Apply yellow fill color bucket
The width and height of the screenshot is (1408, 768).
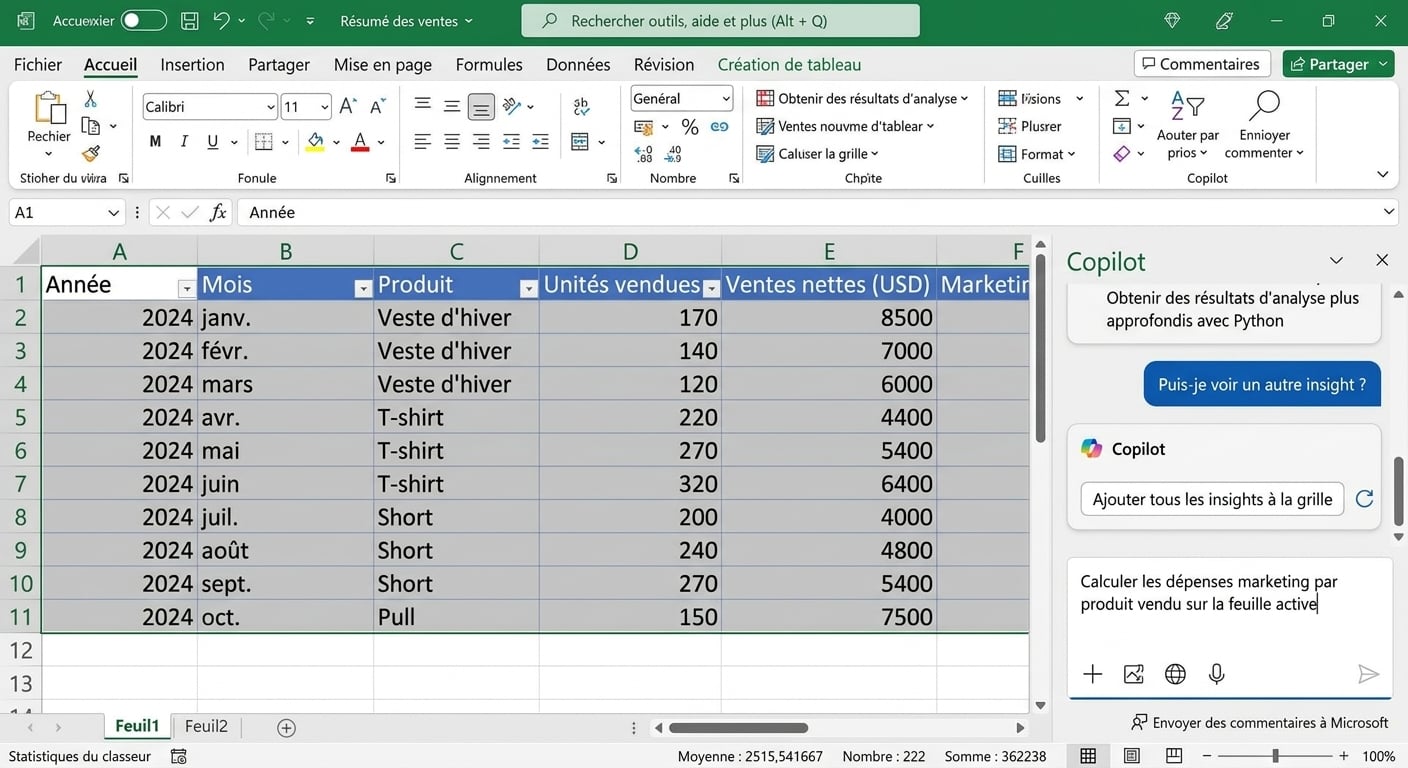pyautogui.click(x=315, y=142)
